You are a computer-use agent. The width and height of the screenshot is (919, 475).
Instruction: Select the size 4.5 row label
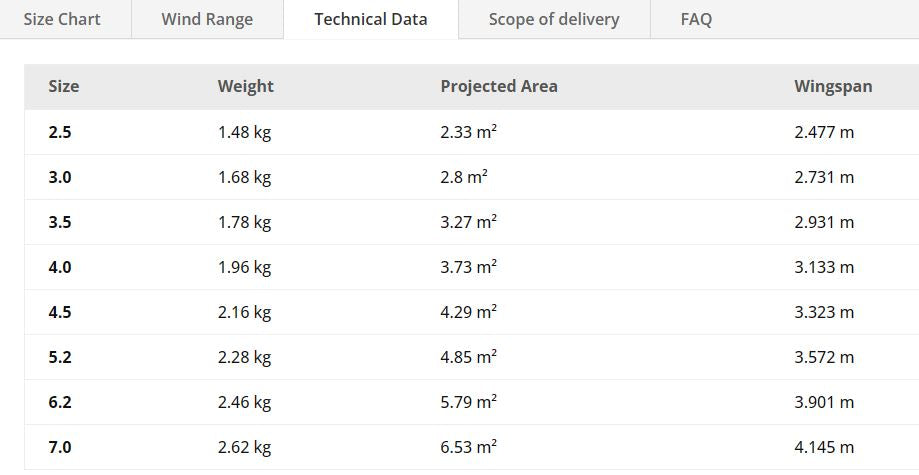click(x=60, y=312)
